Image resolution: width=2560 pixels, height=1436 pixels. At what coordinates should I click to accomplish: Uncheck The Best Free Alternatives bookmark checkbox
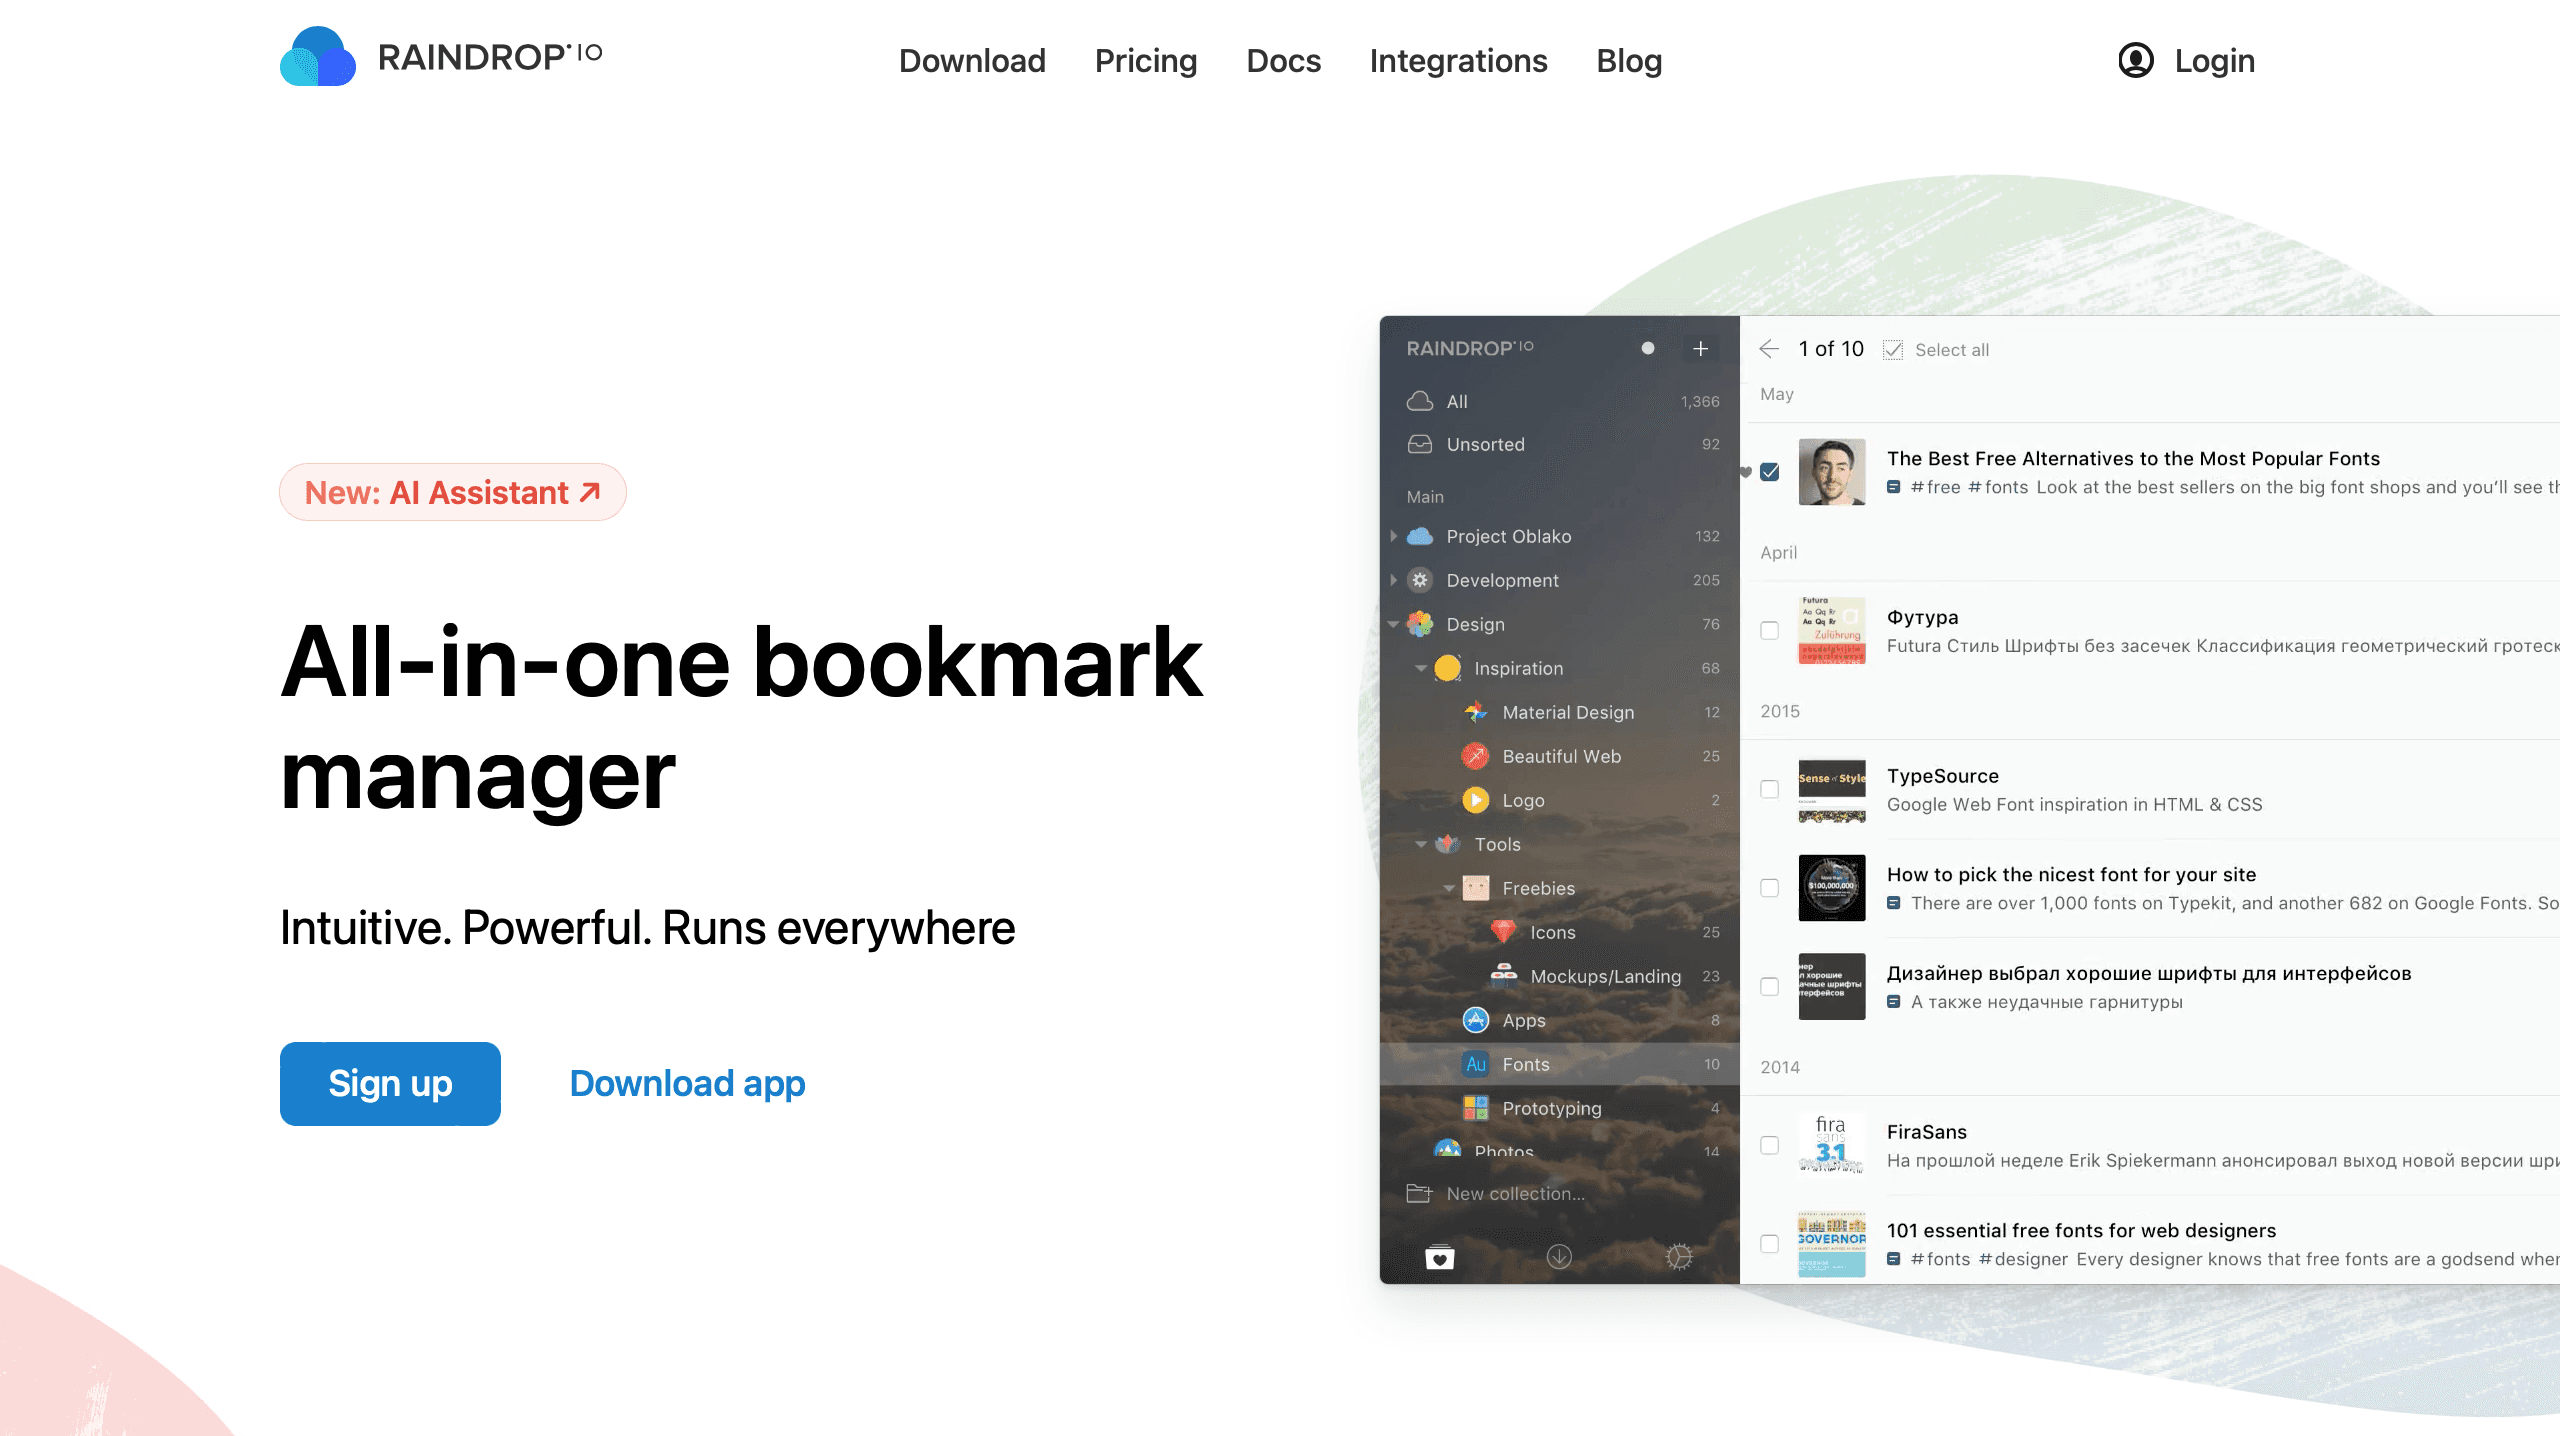coord(1770,472)
